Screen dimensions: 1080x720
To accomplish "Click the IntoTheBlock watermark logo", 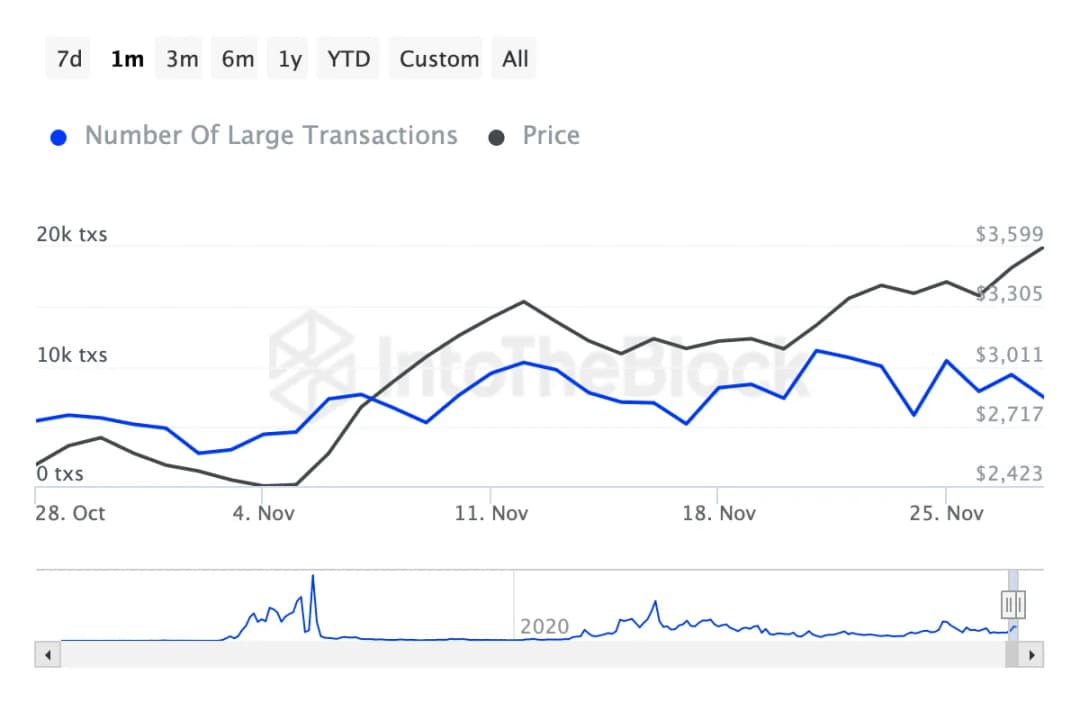I will click(x=311, y=352).
